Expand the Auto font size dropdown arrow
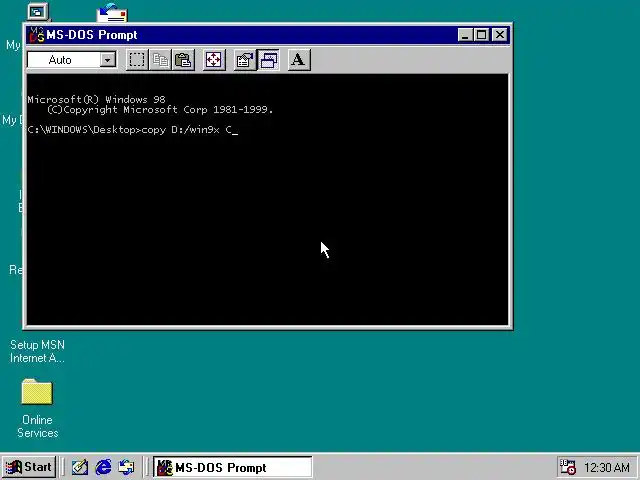The height and width of the screenshot is (480, 640). point(108,60)
